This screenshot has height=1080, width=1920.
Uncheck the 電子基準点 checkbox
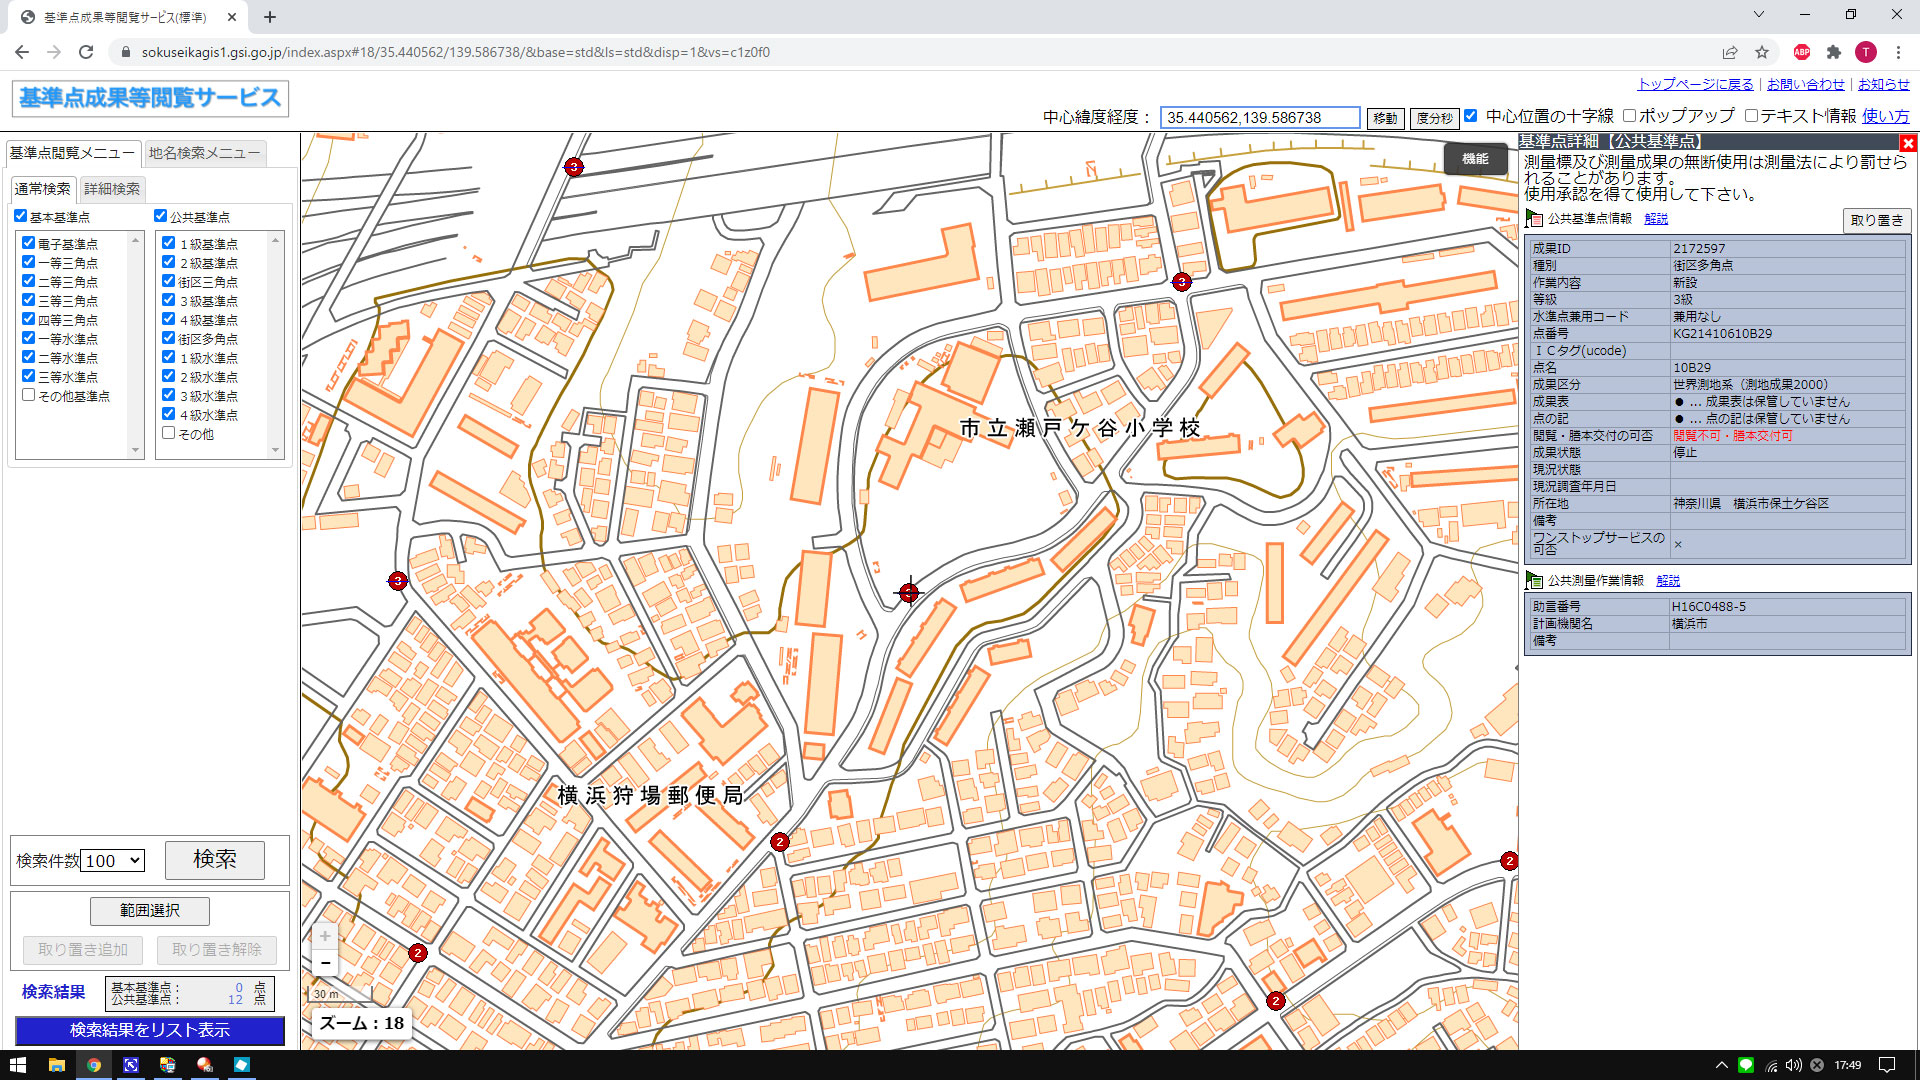tap(29, 243)
